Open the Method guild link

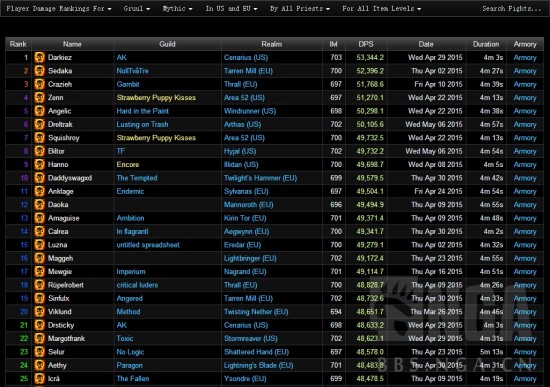128,312
